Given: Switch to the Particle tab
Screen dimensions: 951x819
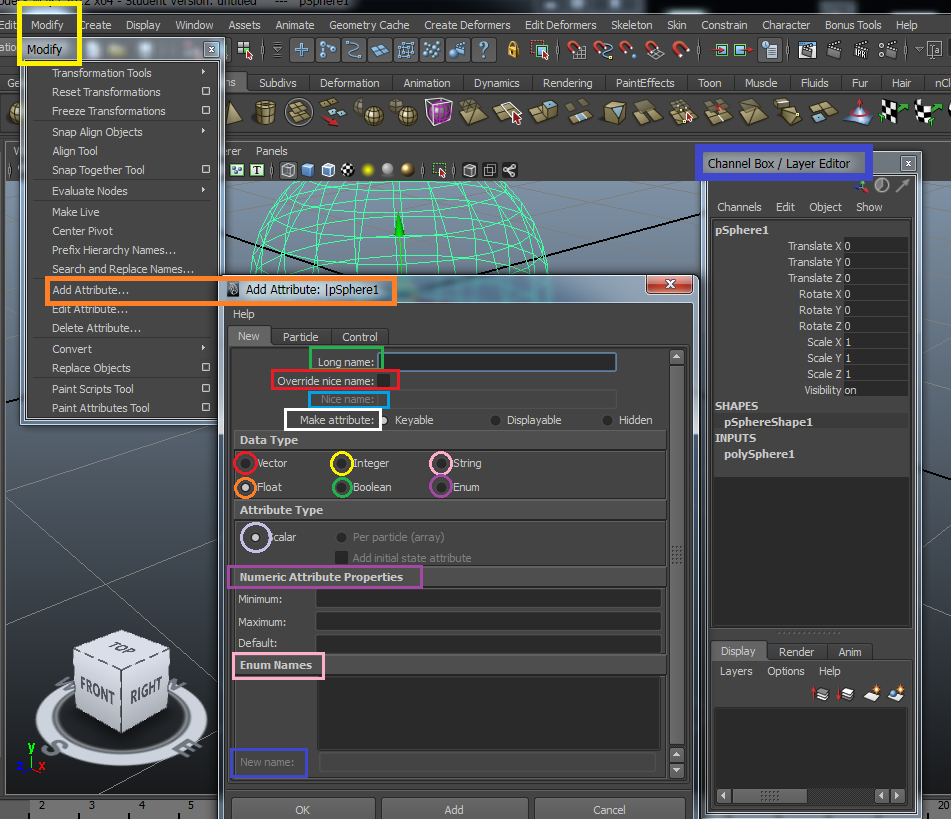Looking at the screenshot, I should click(x=300, y=337).
